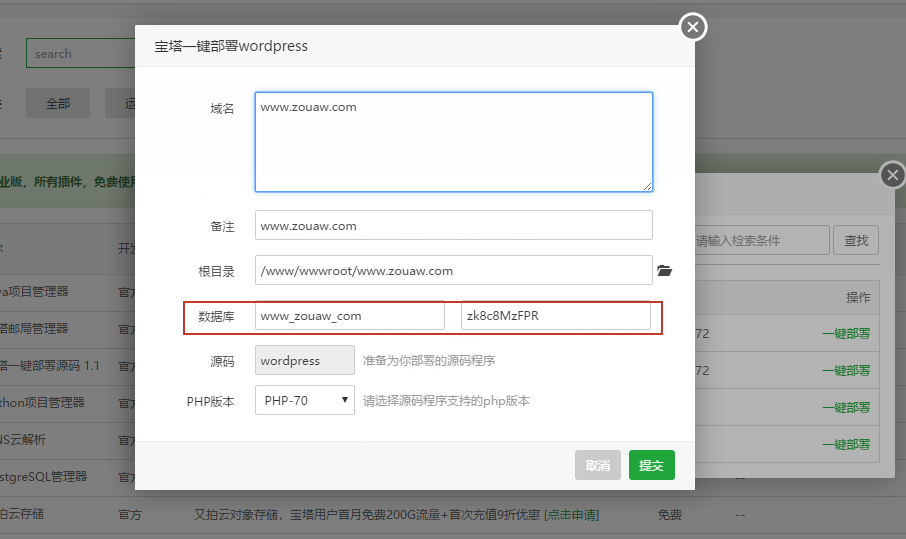Focus the 备注 input field

[x=453, y=226]
